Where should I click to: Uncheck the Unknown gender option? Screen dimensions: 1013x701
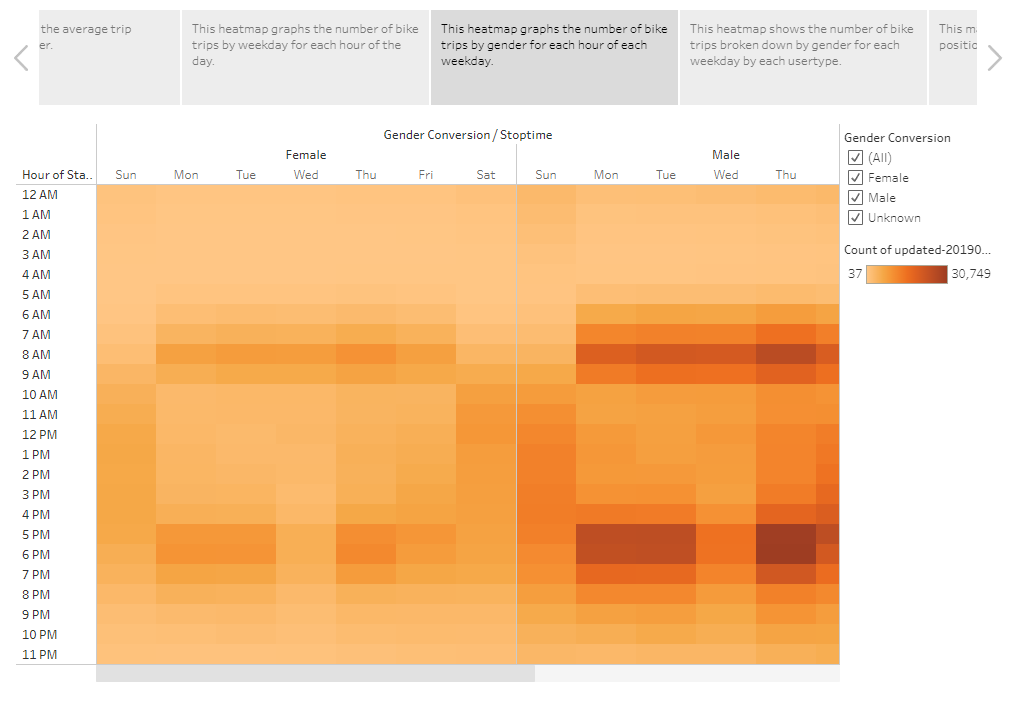(856, 217)
